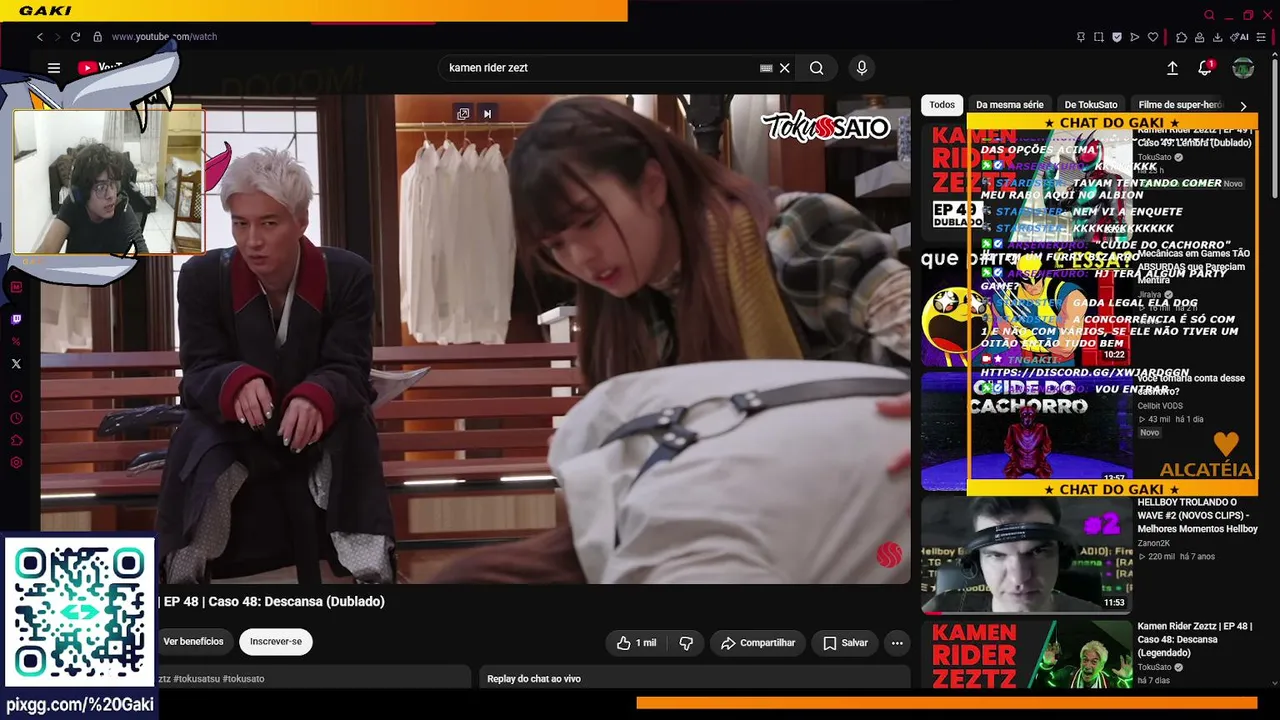Open the browser downloads icon

[1217, 37]
